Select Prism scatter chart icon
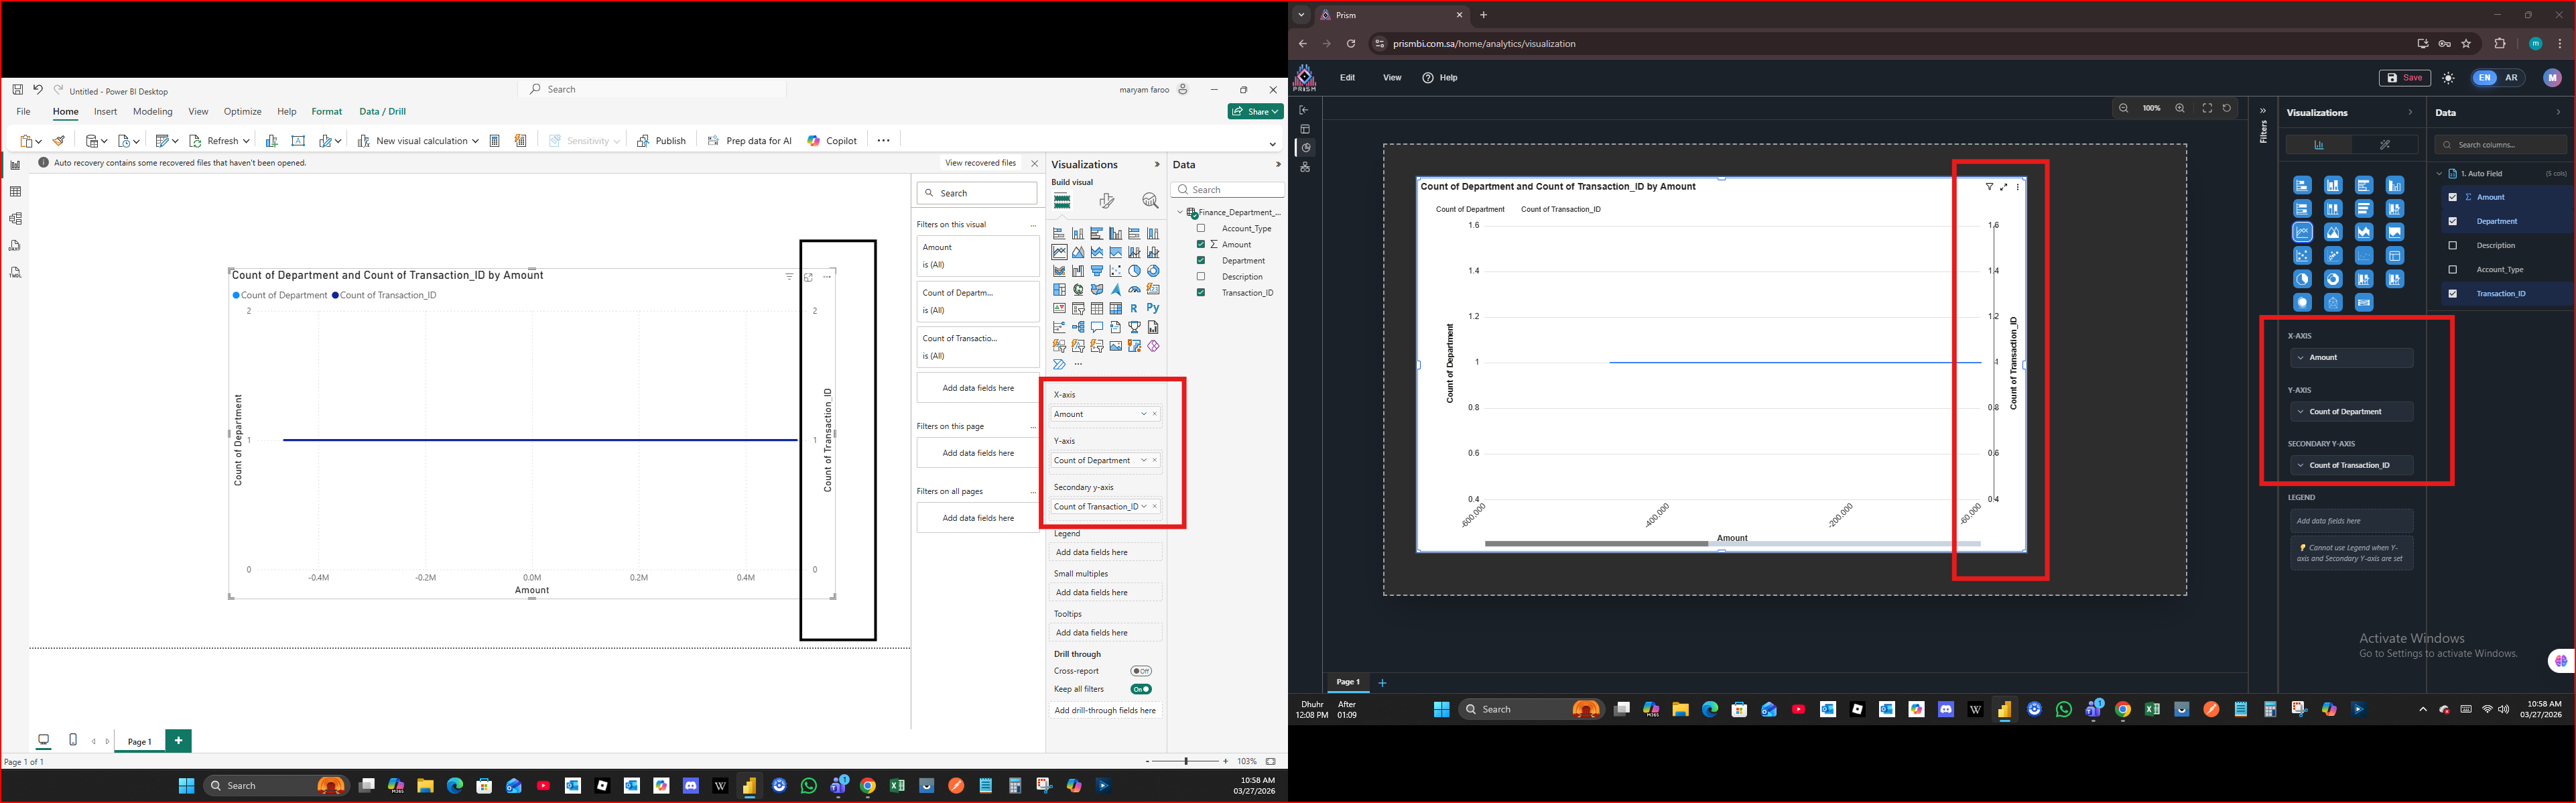Viewport: 2576px width, 803px height. [x=2302, y=256]
